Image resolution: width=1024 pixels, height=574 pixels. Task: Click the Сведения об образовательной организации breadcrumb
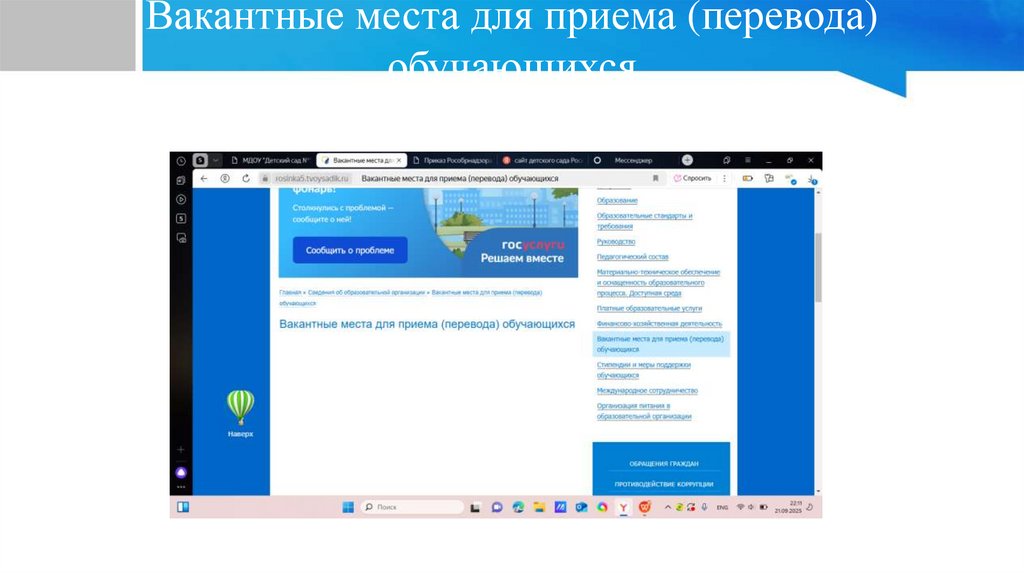[366, 293]
